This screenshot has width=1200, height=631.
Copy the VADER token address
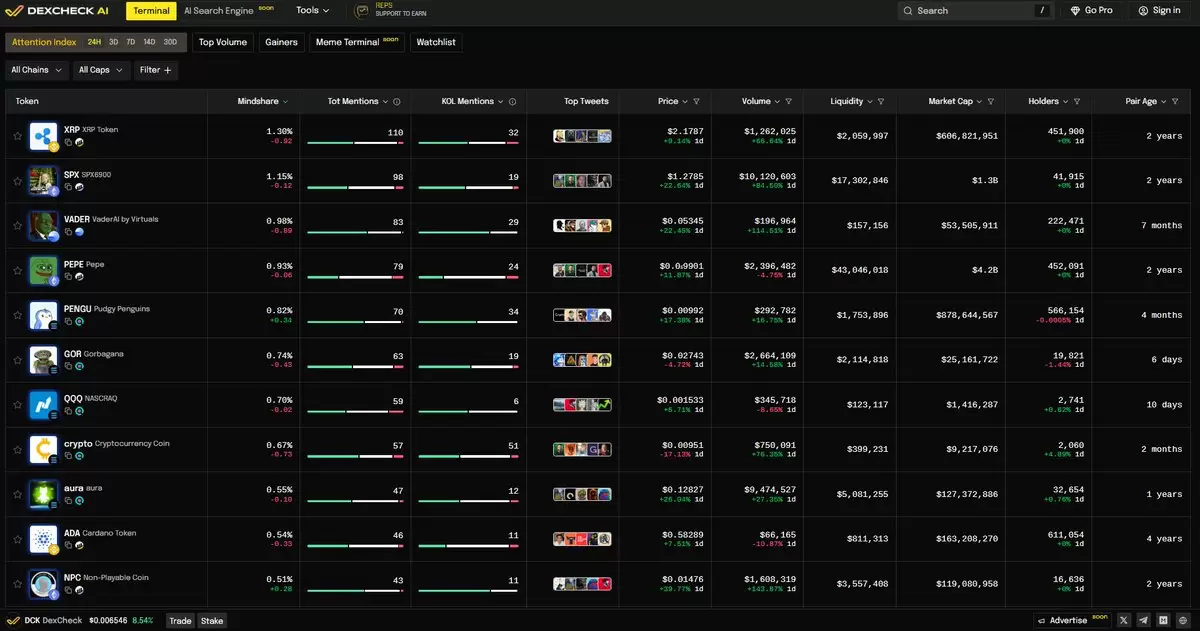click(68, 232)
